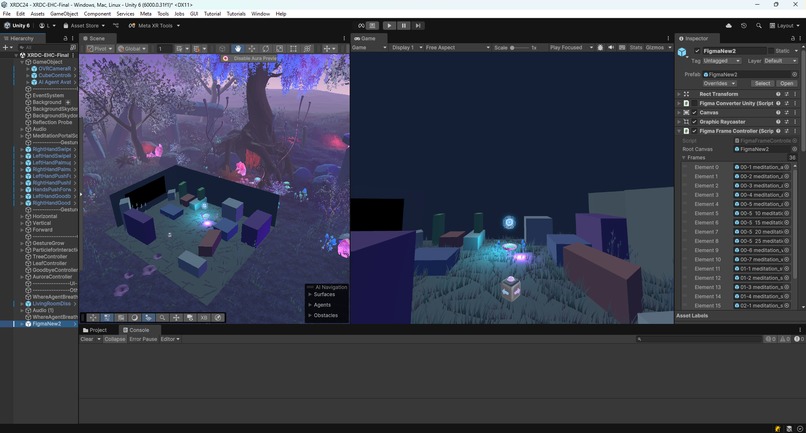Lock the Inspector panel

[792, 39]
